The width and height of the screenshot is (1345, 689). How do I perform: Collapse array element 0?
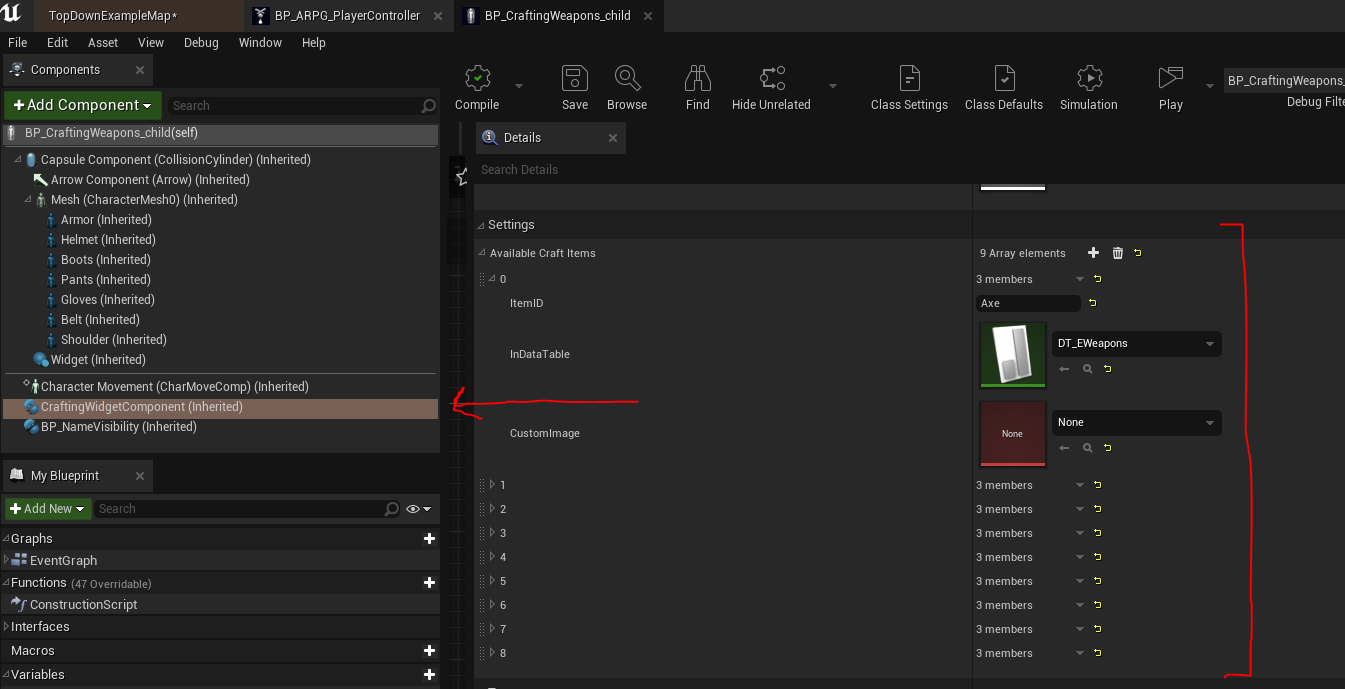tap(492, 279)
